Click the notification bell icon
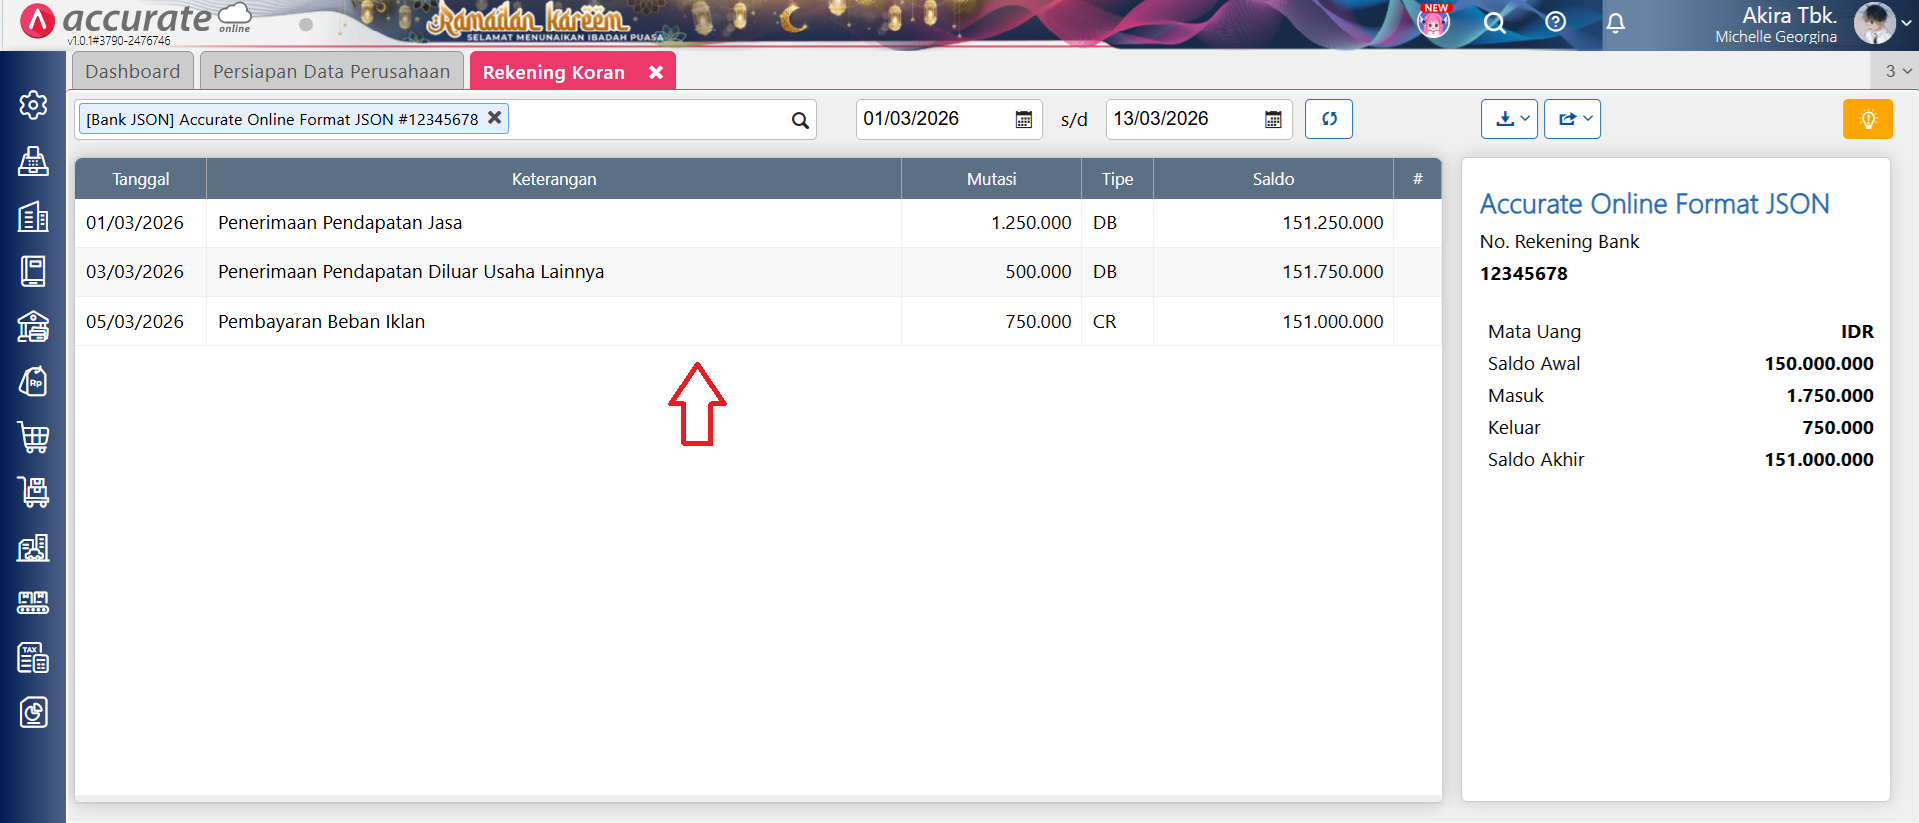Screen dimensions: 1919x823 pos(1615,23)
